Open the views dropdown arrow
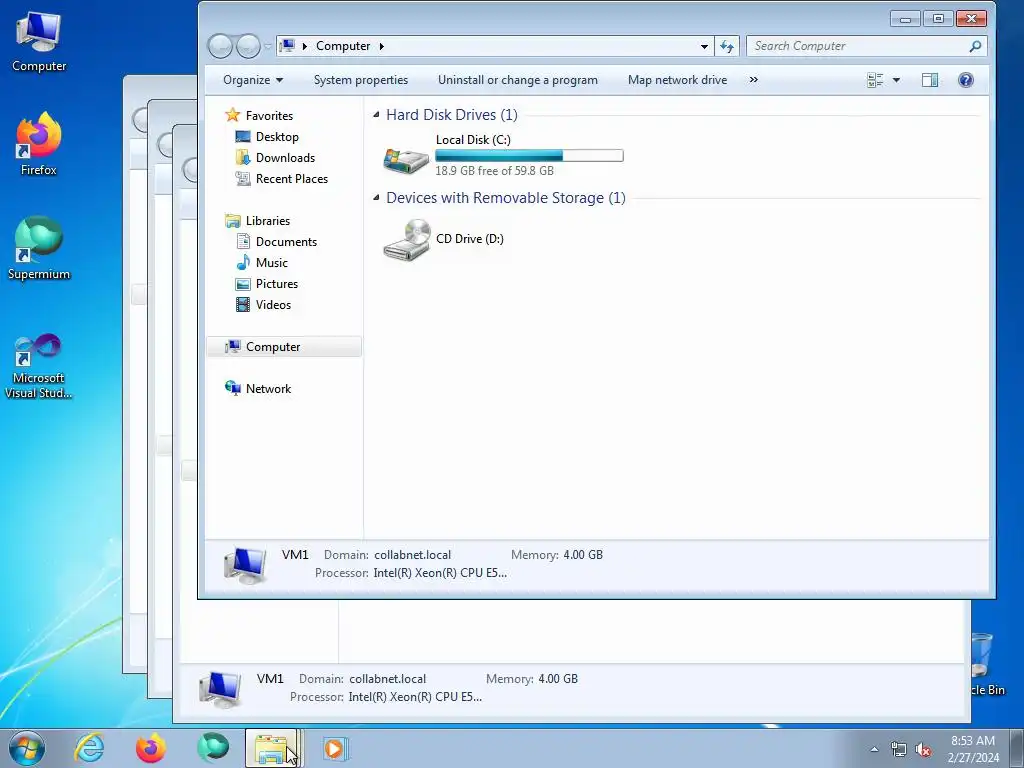This screenshot has width=1024, height=768. pyautogui.click(x=896, y=80)
